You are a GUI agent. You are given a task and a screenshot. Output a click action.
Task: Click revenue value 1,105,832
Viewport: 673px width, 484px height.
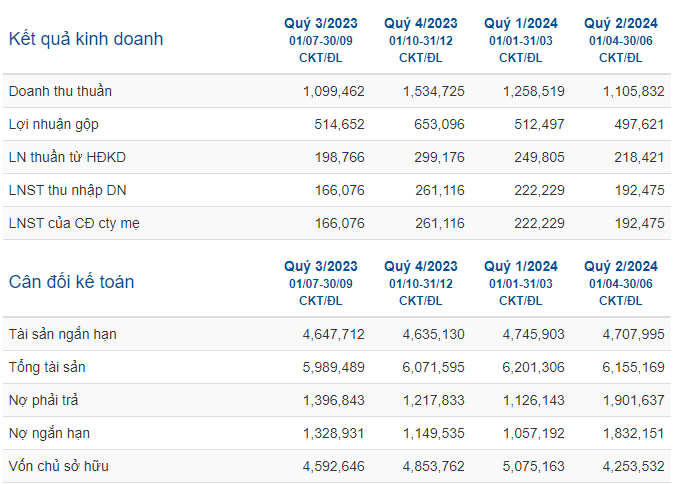[634, 91]
